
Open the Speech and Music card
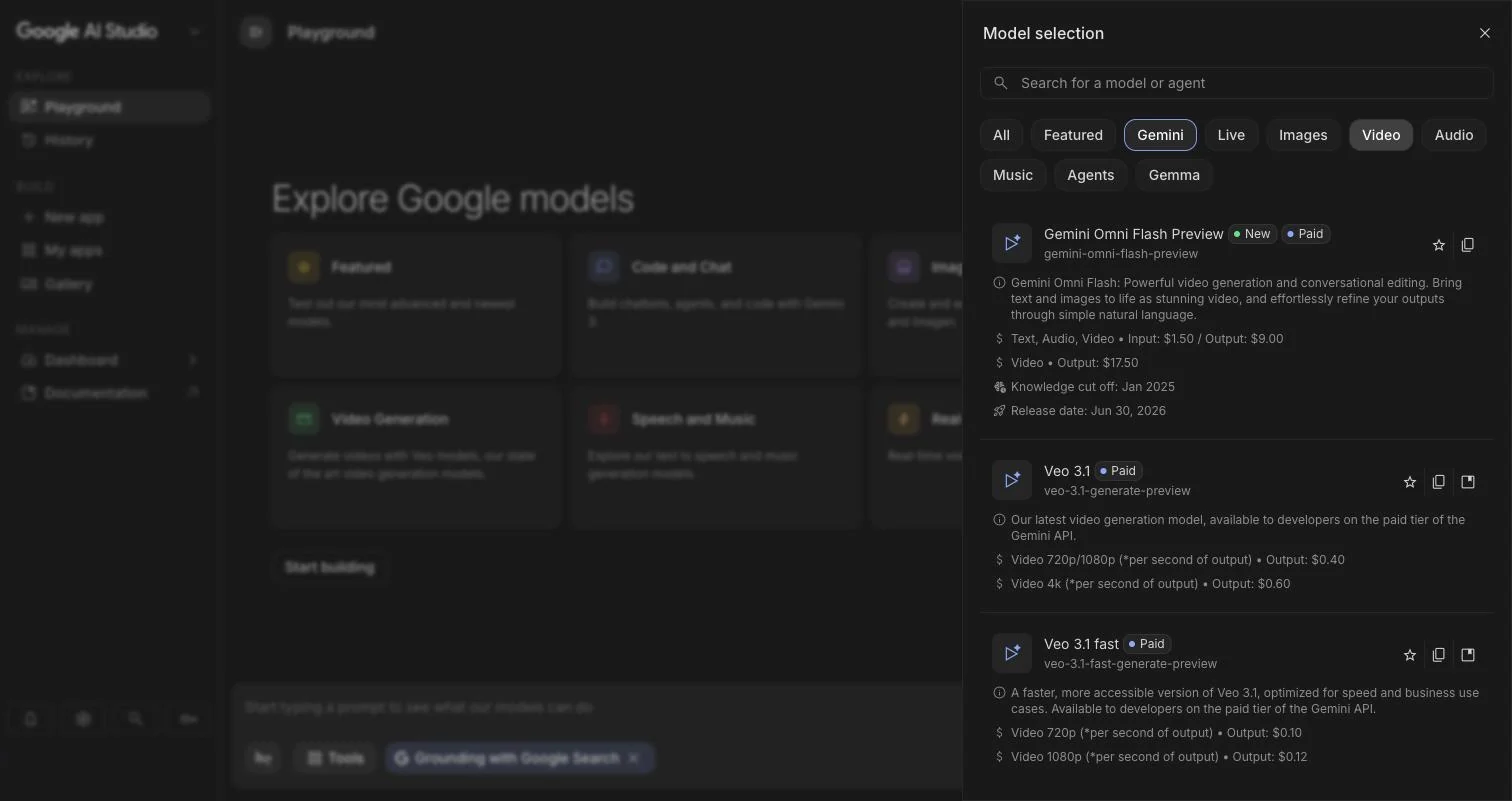[716, 457]
